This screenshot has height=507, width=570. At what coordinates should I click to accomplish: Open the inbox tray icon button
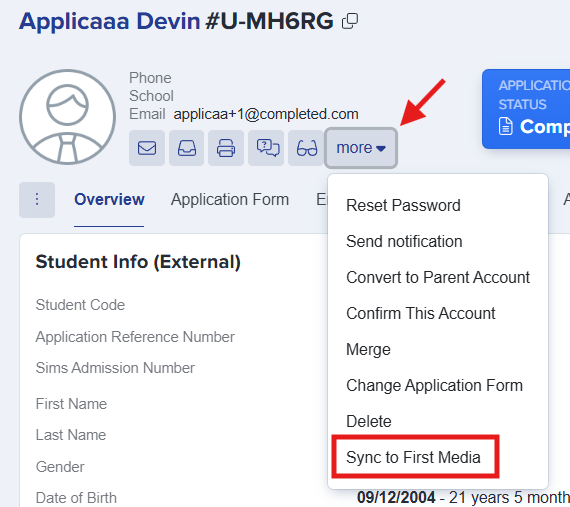[x=186, y=148]
